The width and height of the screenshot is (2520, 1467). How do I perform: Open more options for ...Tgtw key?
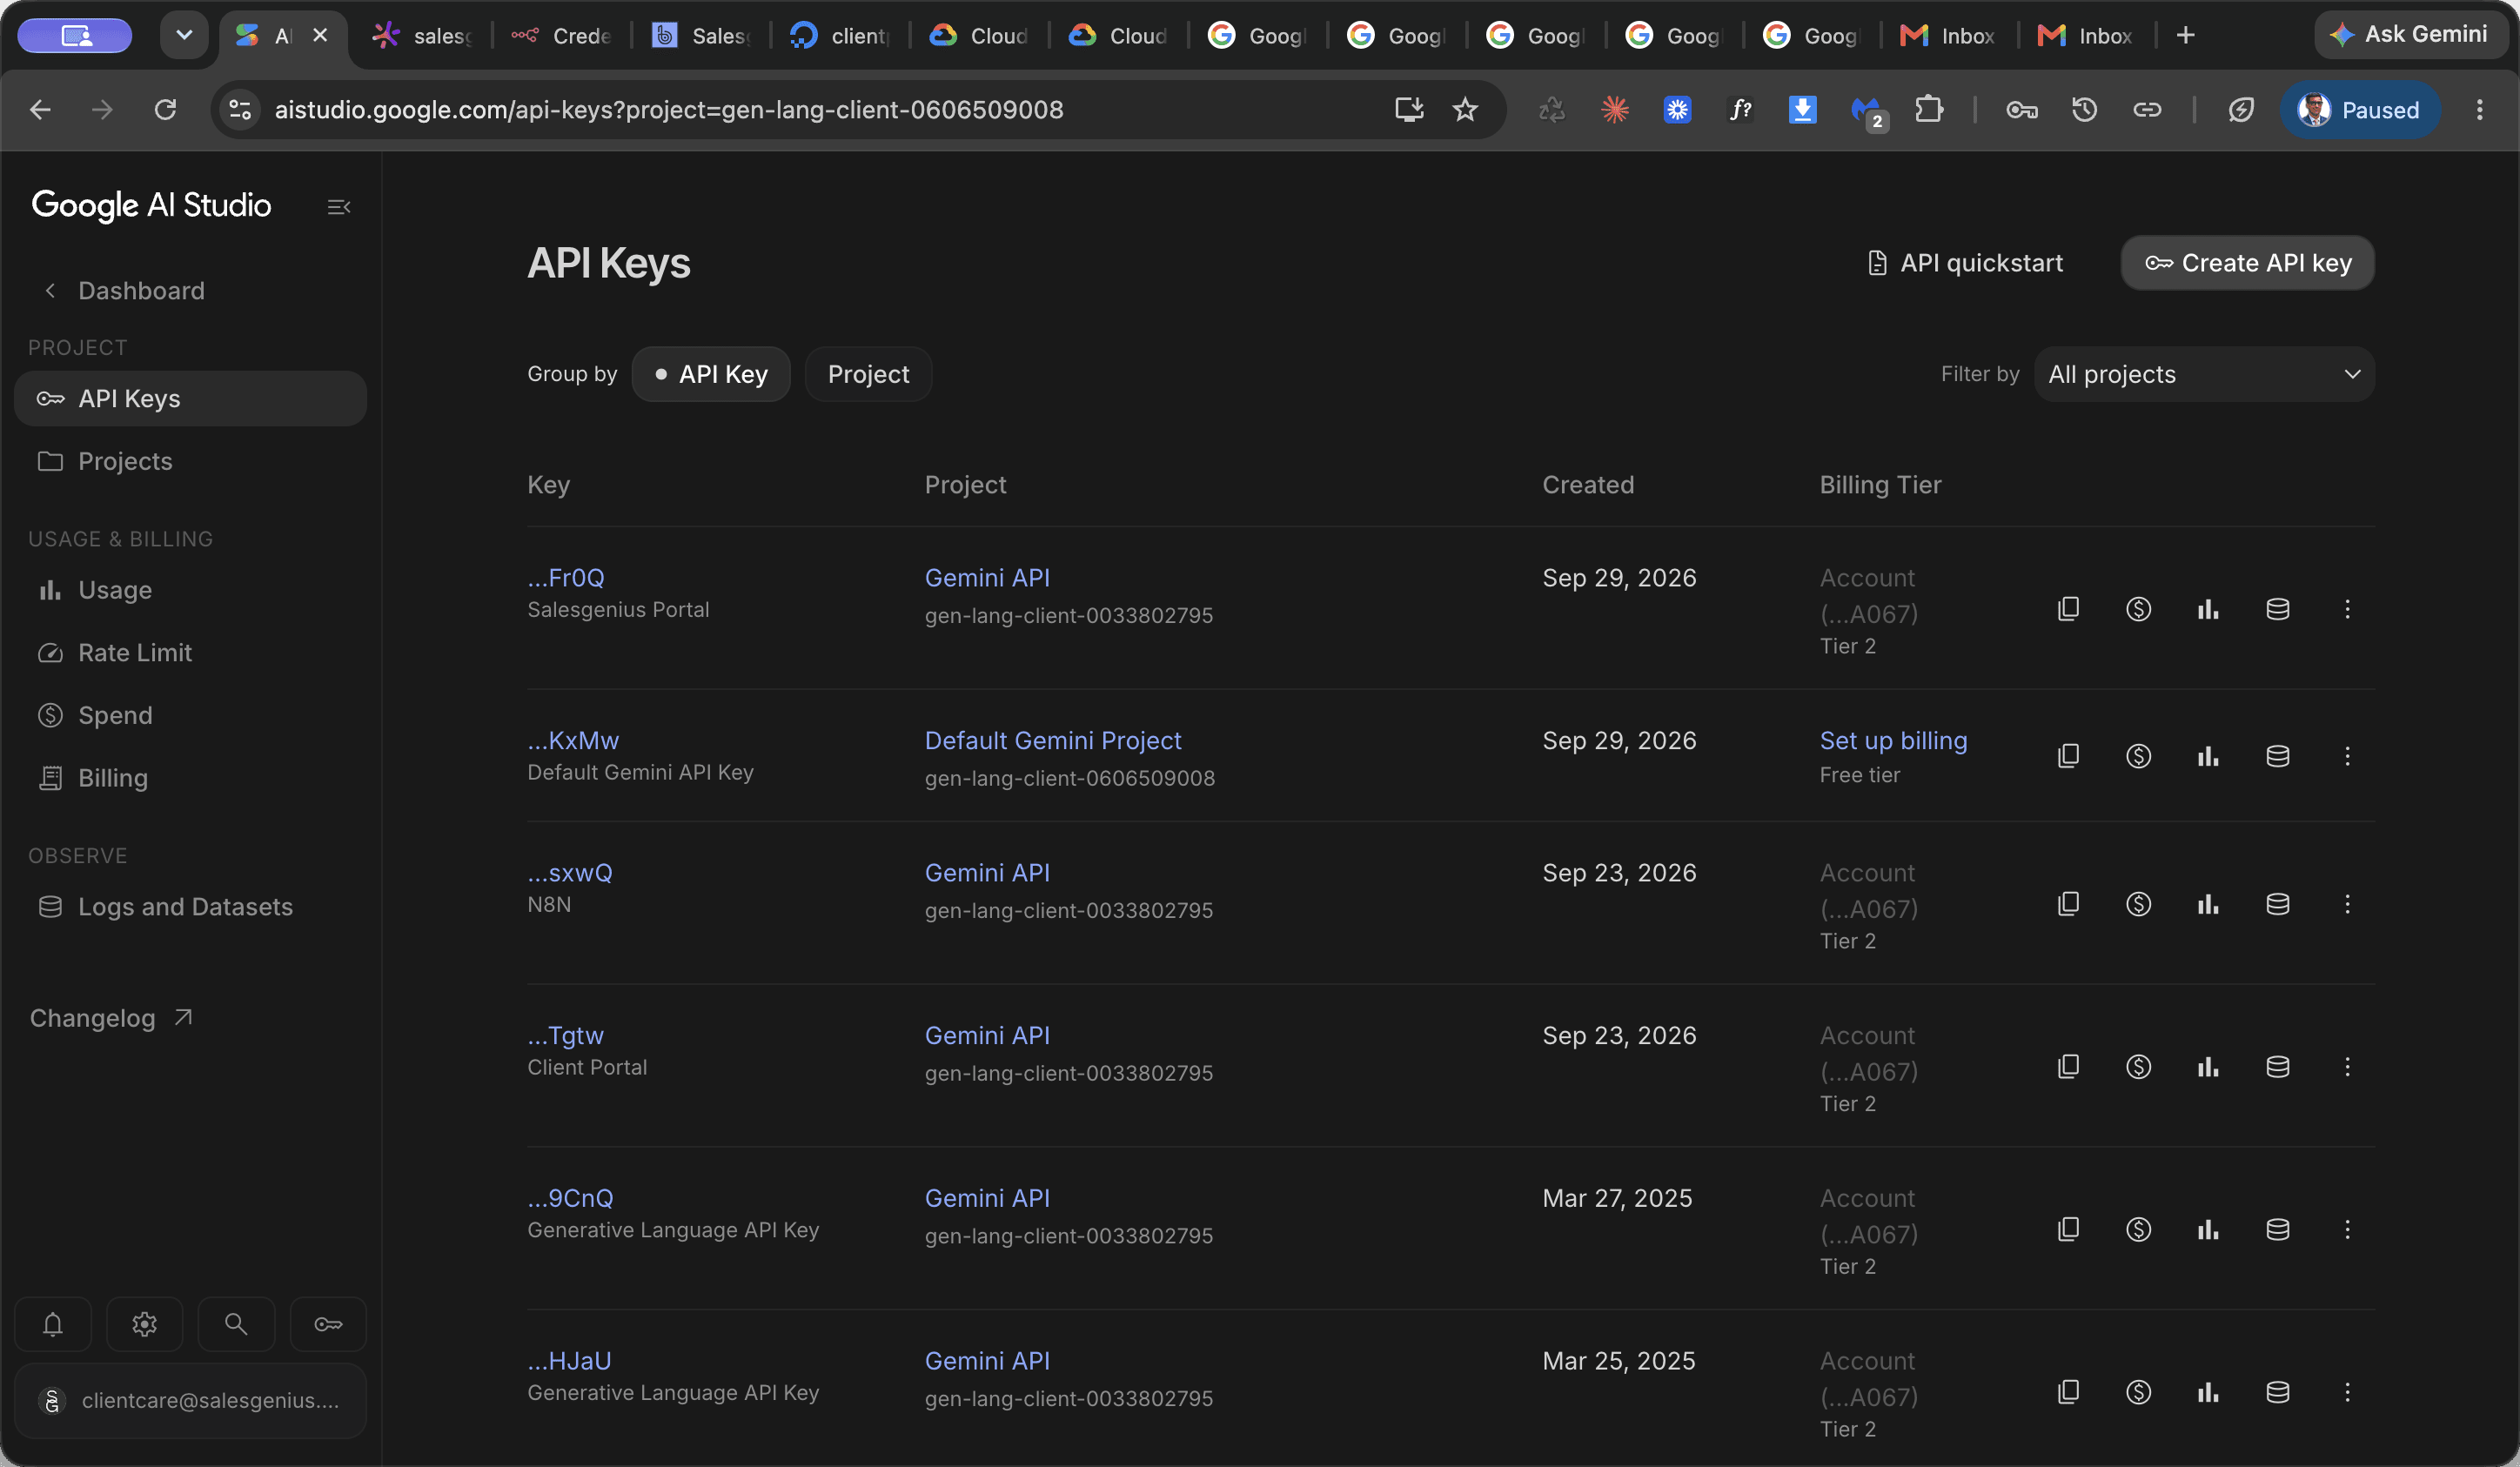pos(2347,1067)
